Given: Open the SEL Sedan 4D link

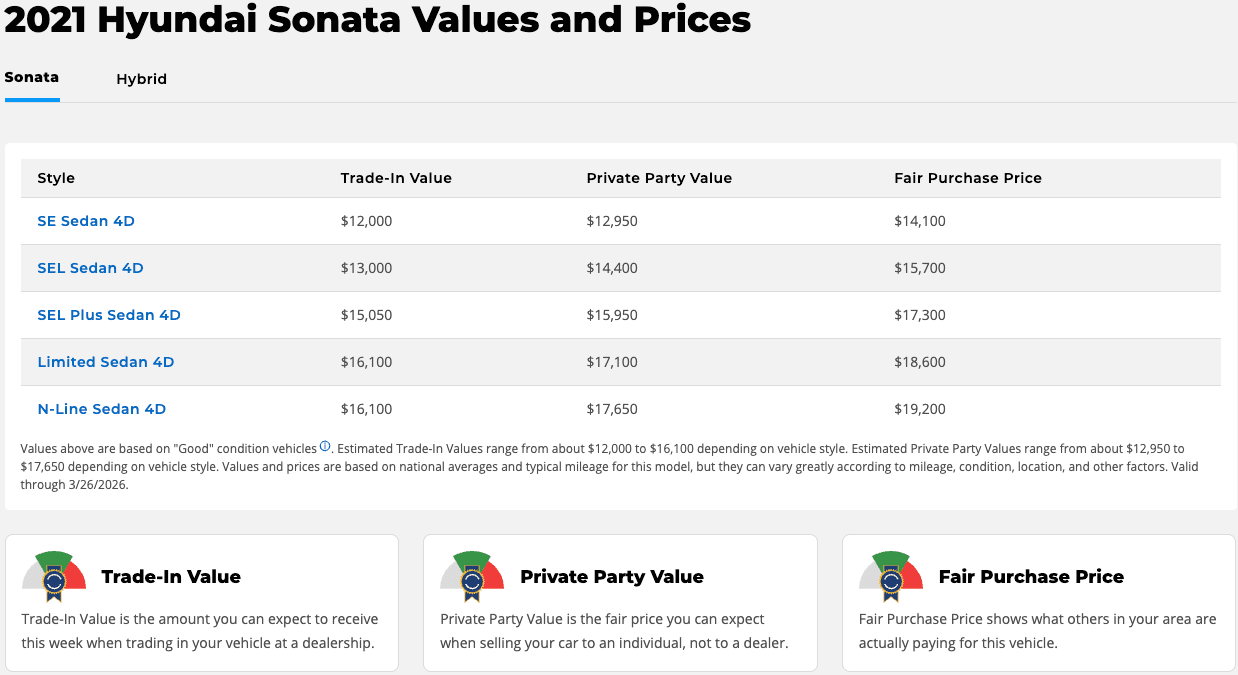Looking at the screenshot, I should [90, 268].
